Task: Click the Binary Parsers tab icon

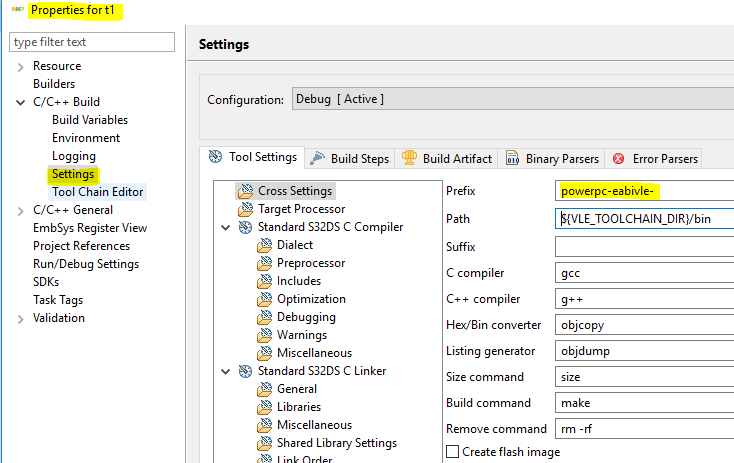Action: 513,158
